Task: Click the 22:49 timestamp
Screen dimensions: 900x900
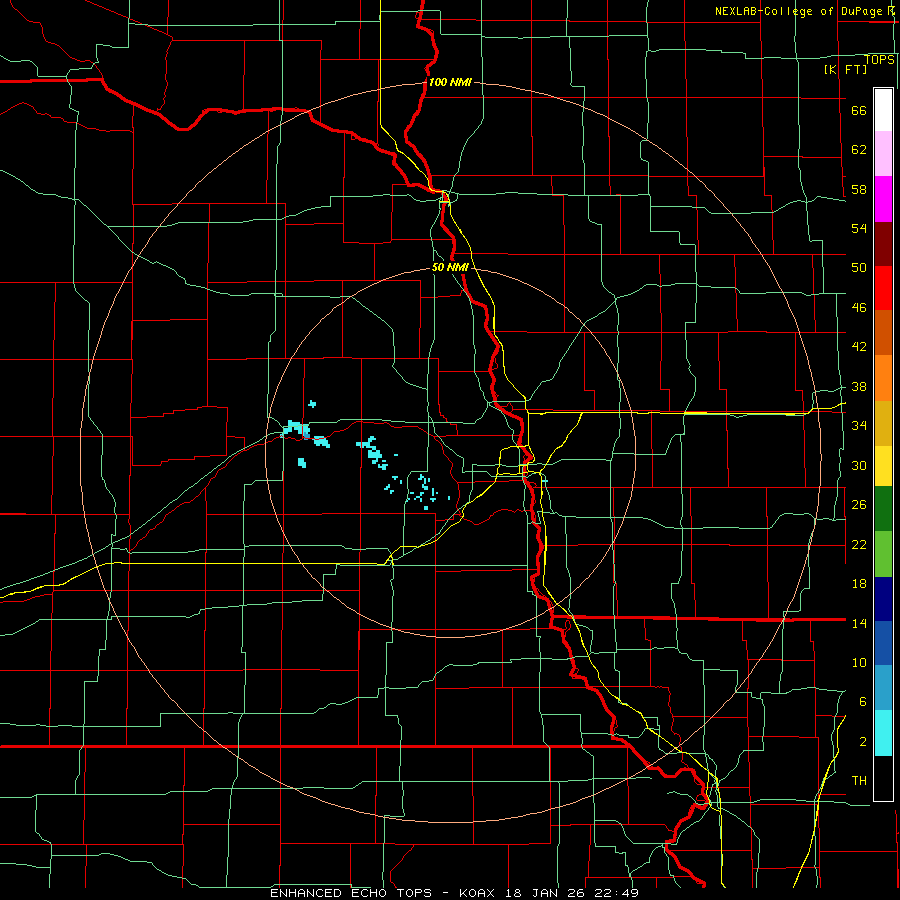Action: coord(617,893)
